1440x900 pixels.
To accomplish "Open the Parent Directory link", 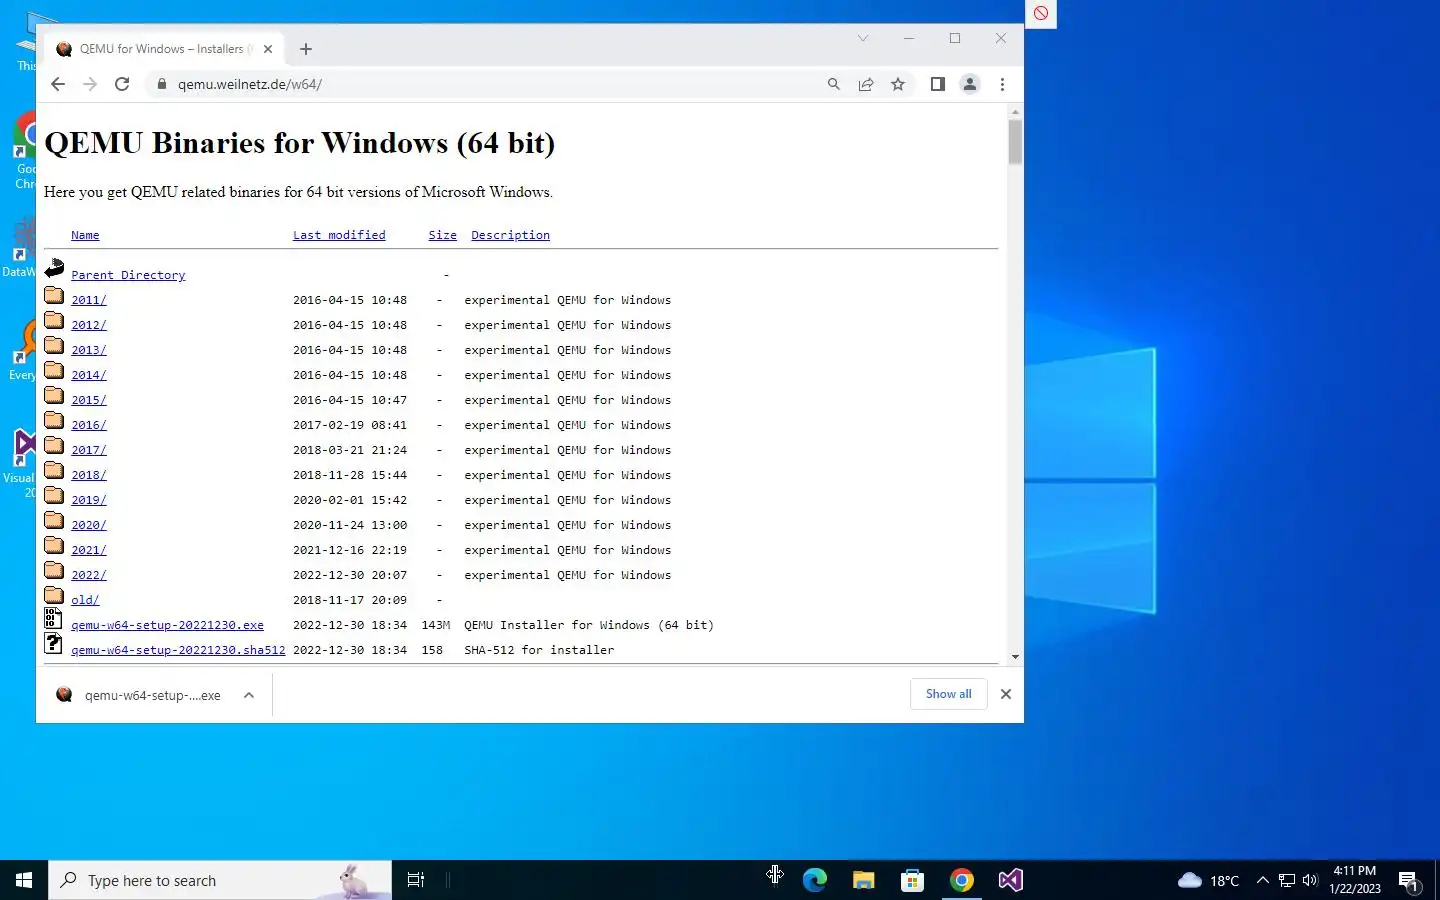I will point(128,275).
